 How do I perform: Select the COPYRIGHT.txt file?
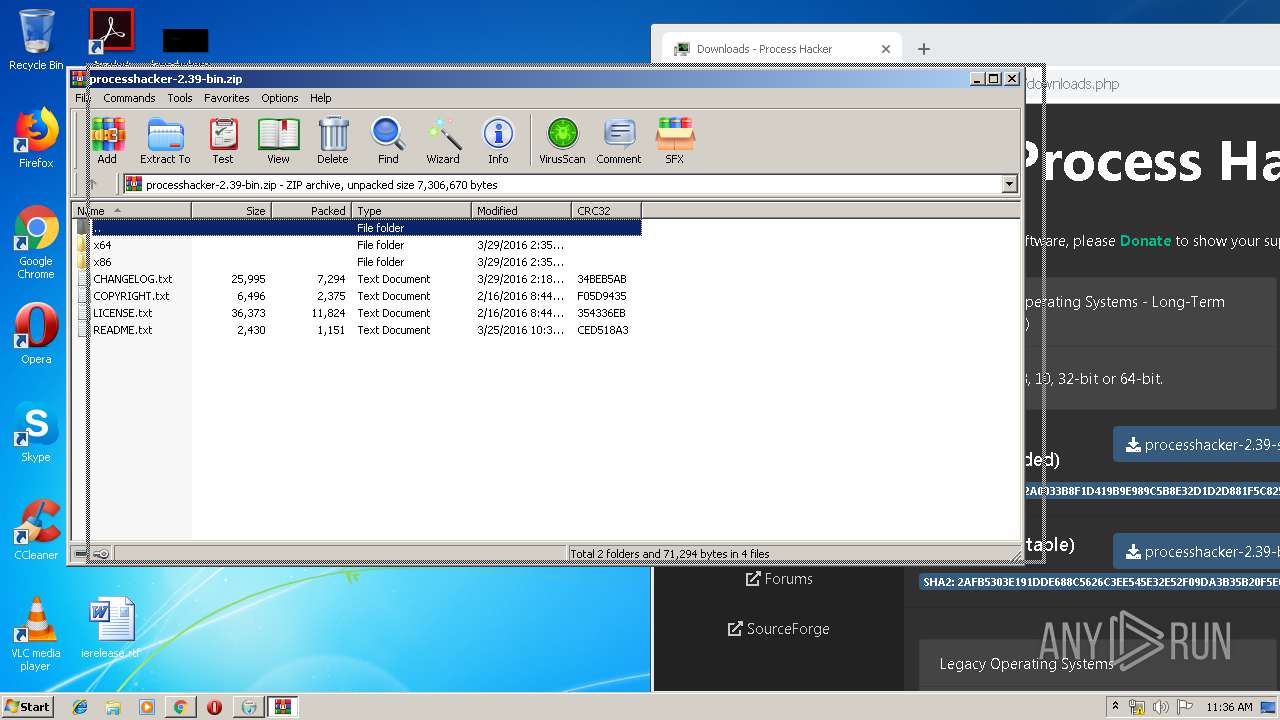point(358,296)
